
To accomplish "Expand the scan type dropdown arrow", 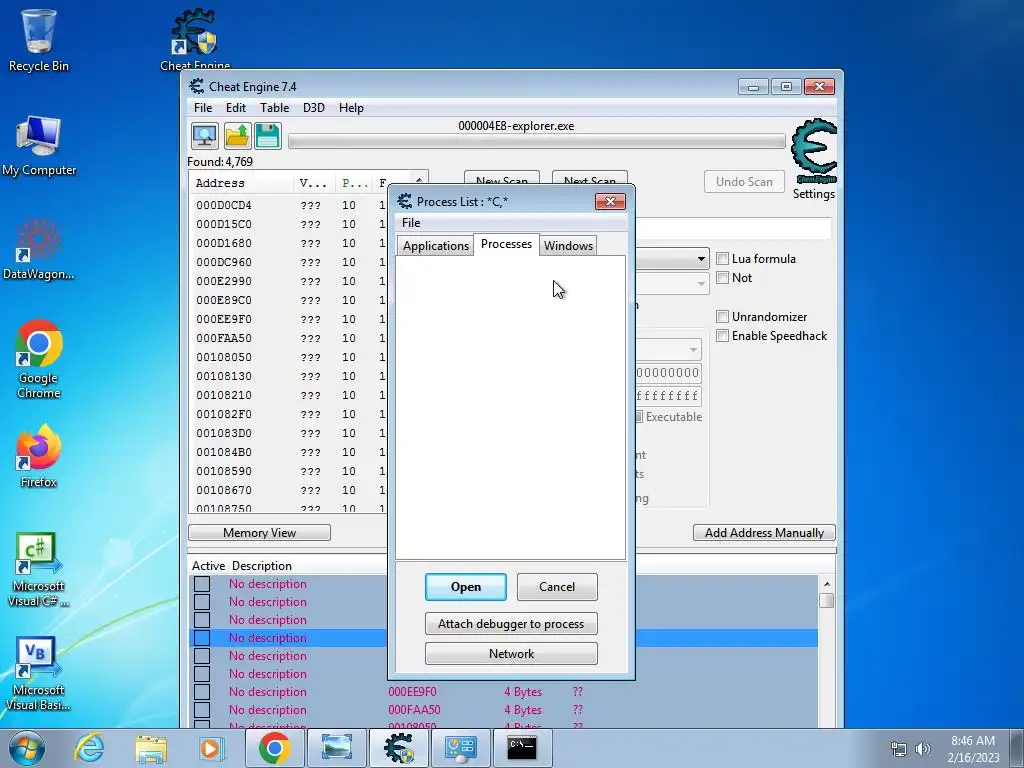I will coord(701,259).
